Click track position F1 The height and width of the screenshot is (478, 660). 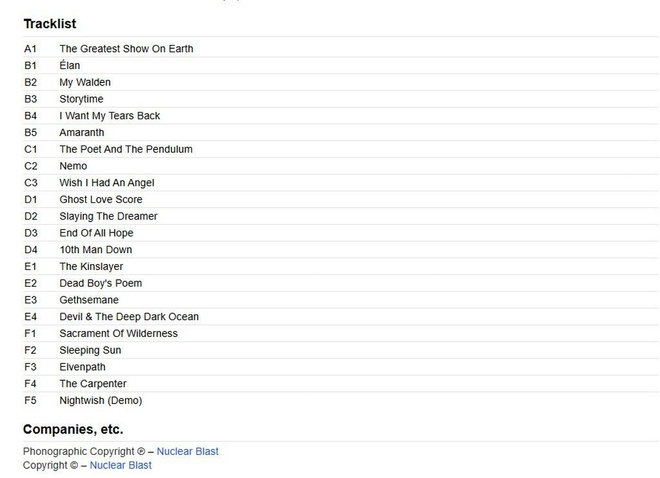30,334
